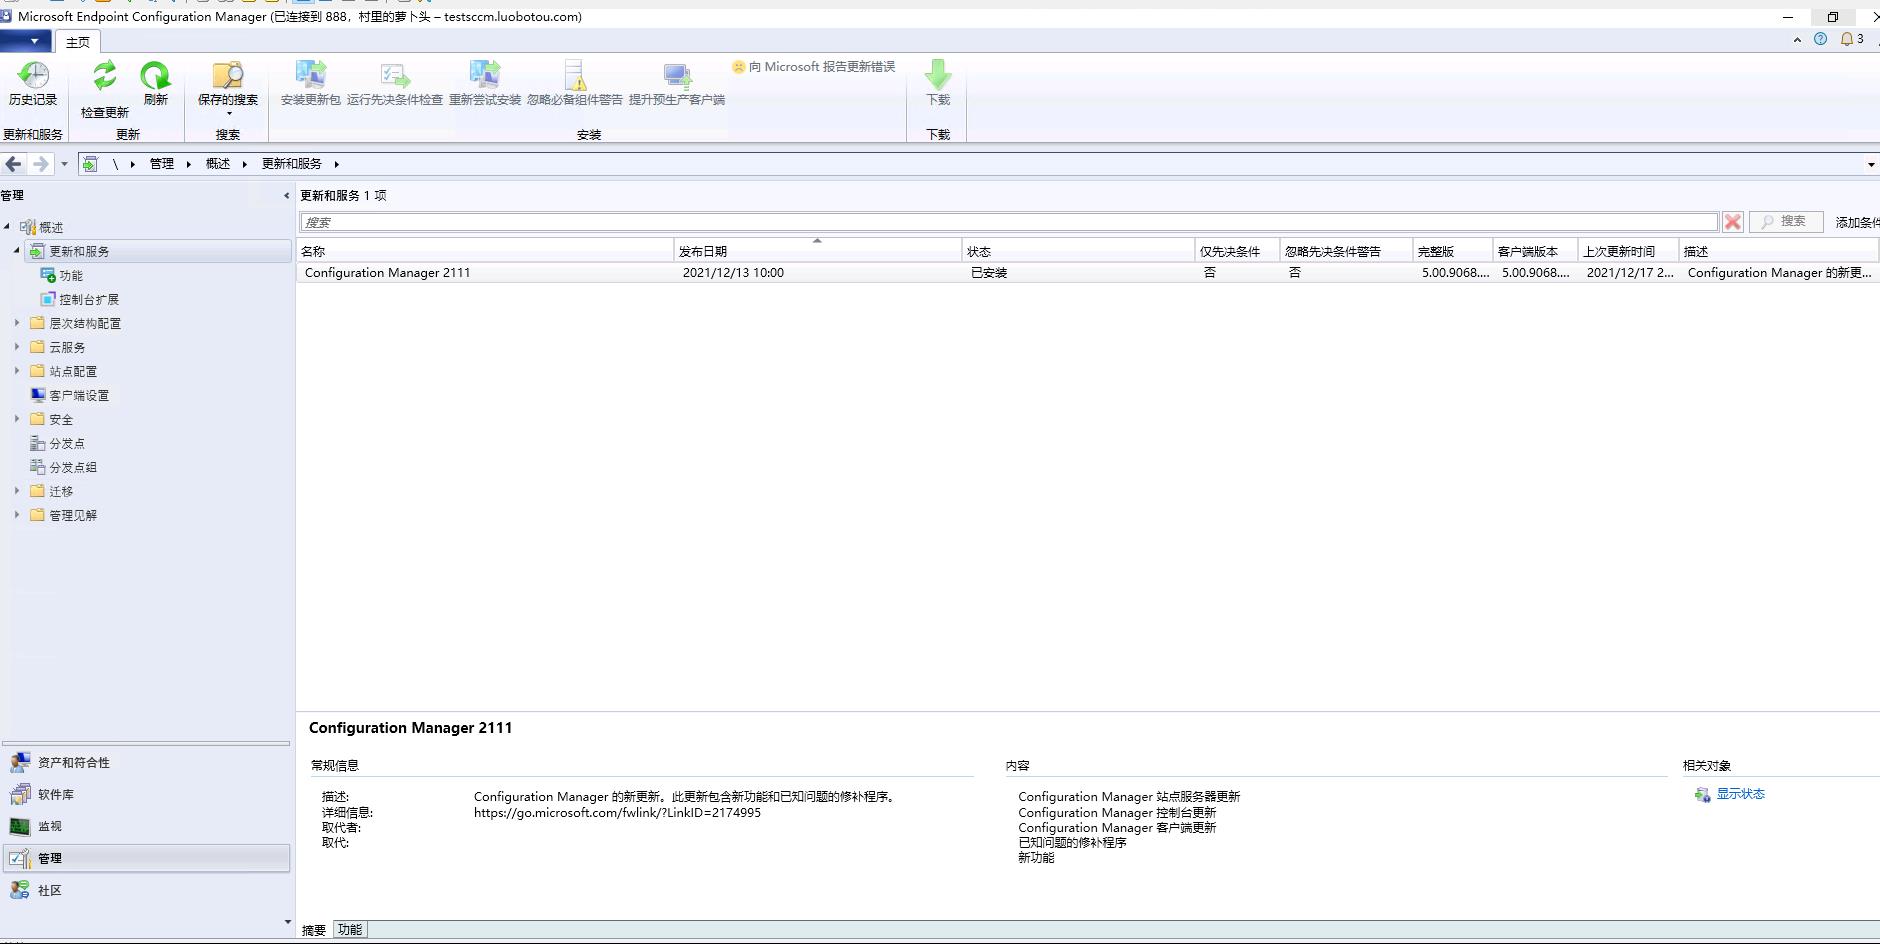Click the 检查更新 check updates icon

pyautogui.click(x=104, y=76)
